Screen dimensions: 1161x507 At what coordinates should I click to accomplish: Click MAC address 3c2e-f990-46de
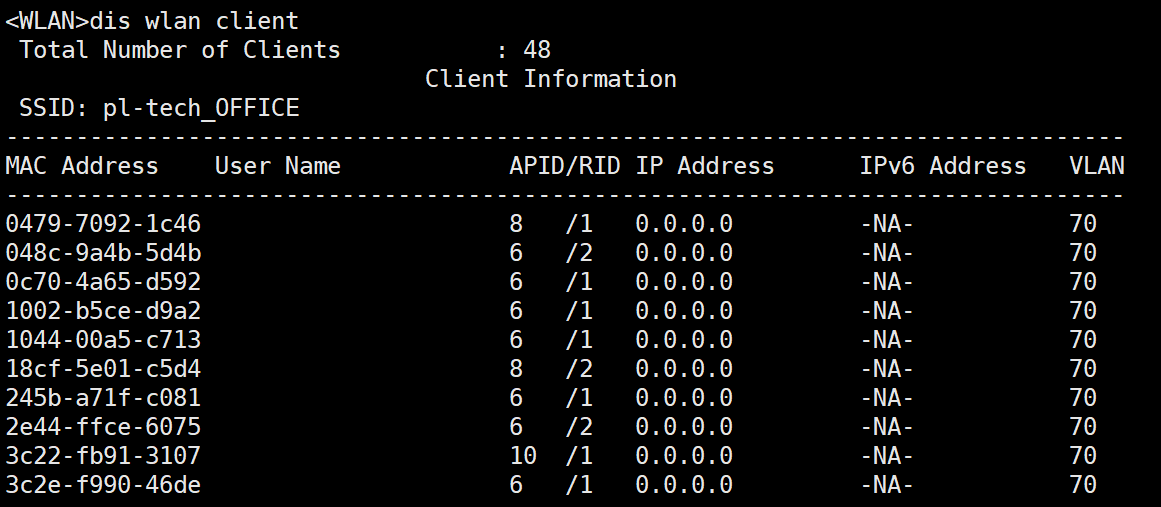[x=103, y=485]
